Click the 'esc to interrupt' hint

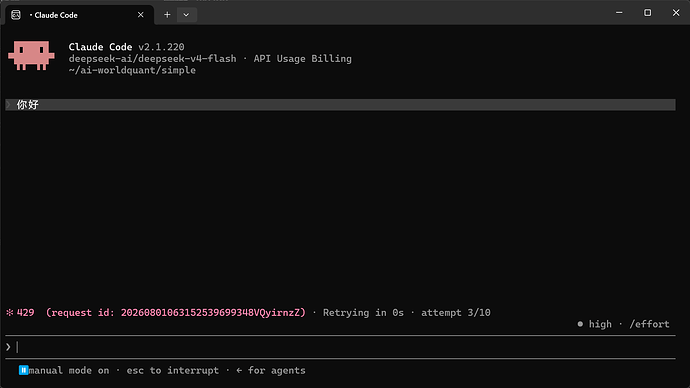pyautogui.click(x=172, y=370)
